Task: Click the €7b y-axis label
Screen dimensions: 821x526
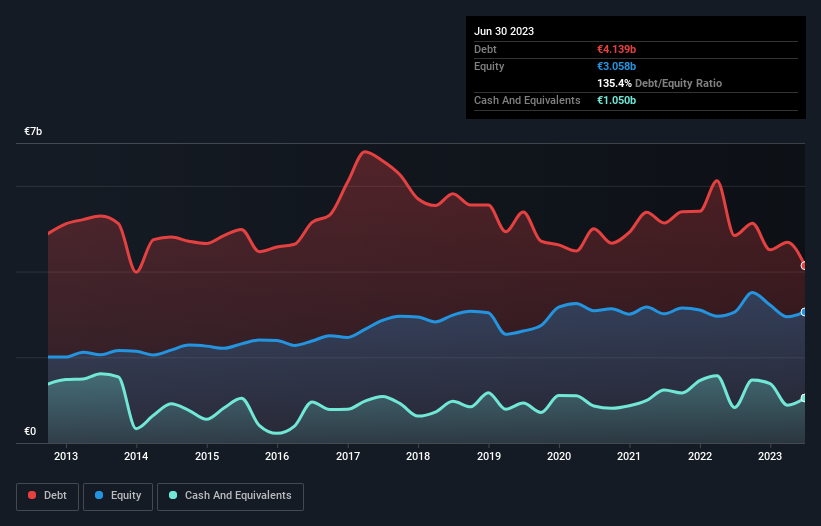Action: tap(33, 131)
